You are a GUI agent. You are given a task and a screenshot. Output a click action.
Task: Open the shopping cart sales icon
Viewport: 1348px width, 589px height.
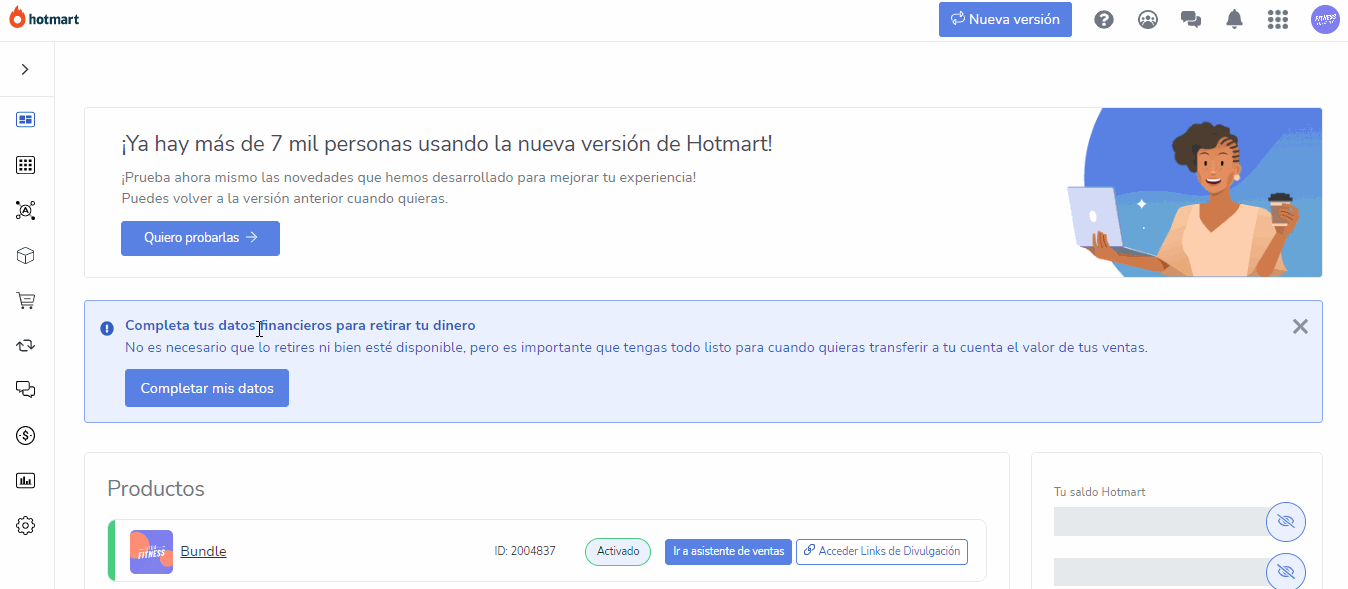(26, 300)
